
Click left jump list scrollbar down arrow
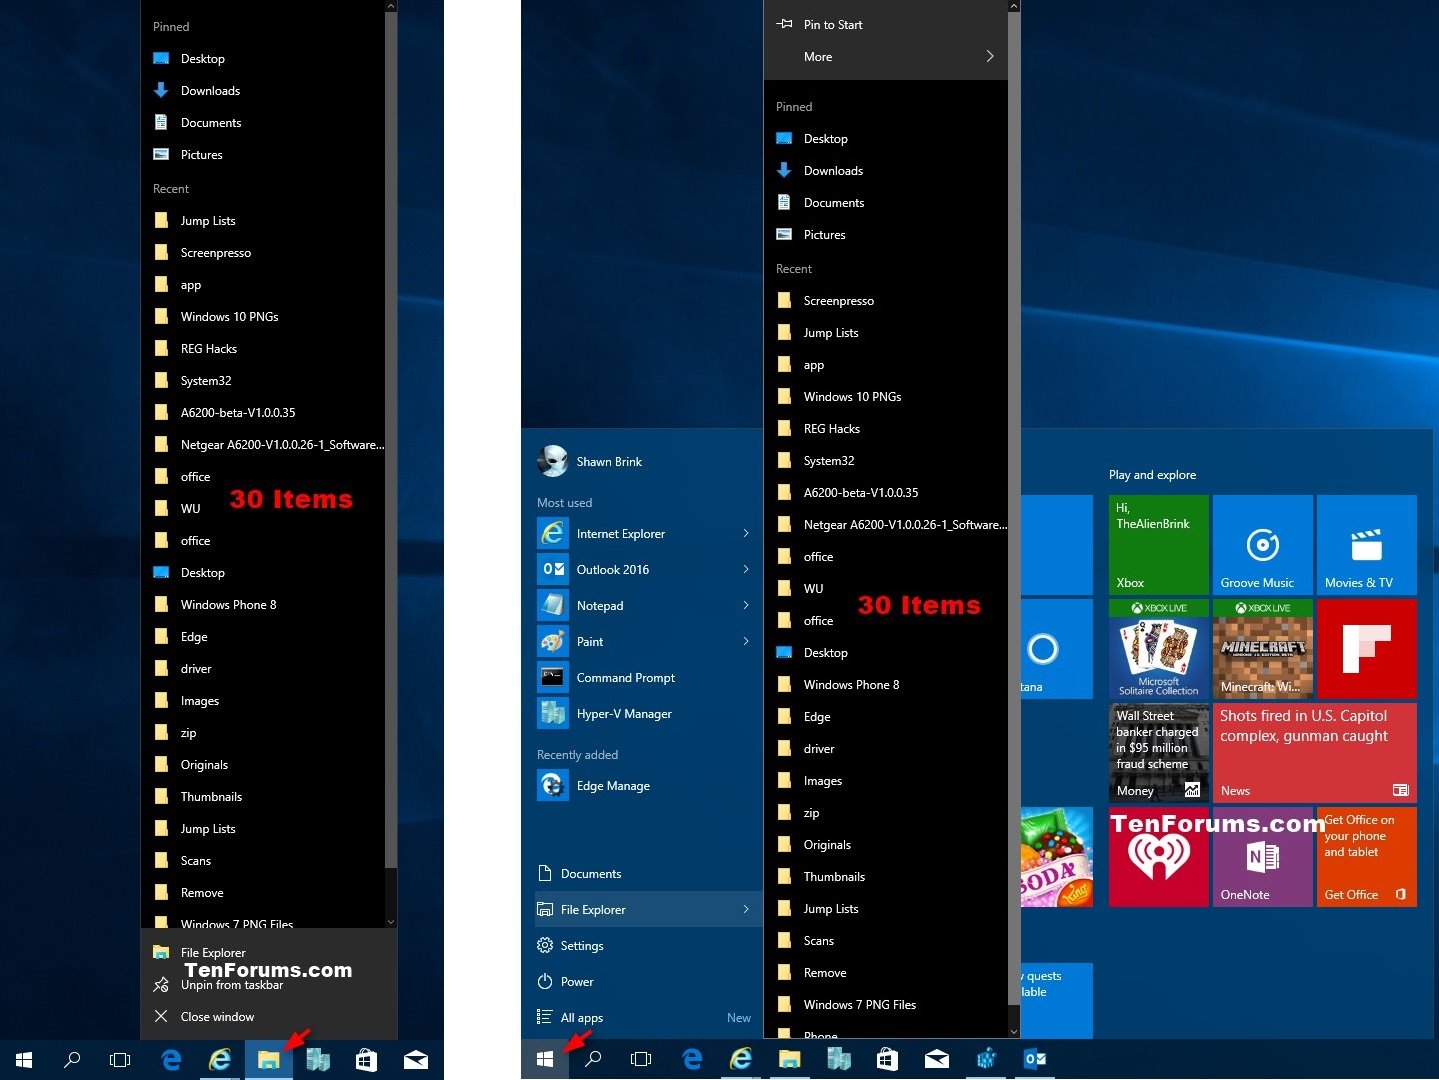(391, 922)
